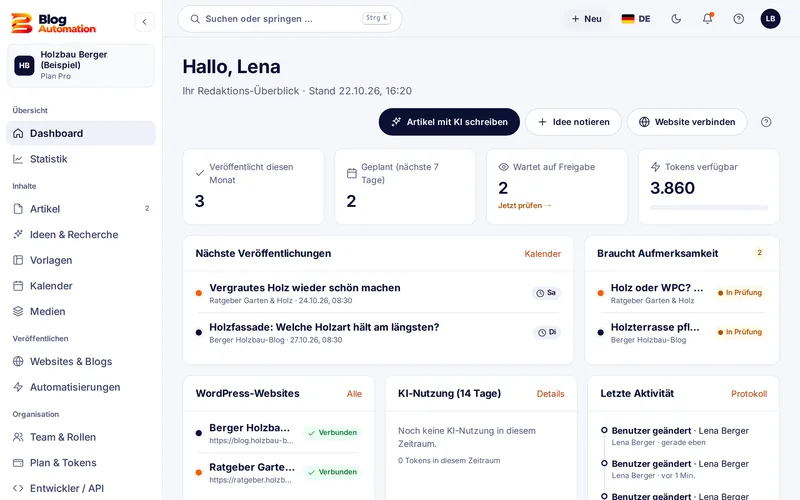800x500 pixels.
Task: Click the Tokens verfügbar progress bar
Action: pyautogui.click(x=709, y=208)
